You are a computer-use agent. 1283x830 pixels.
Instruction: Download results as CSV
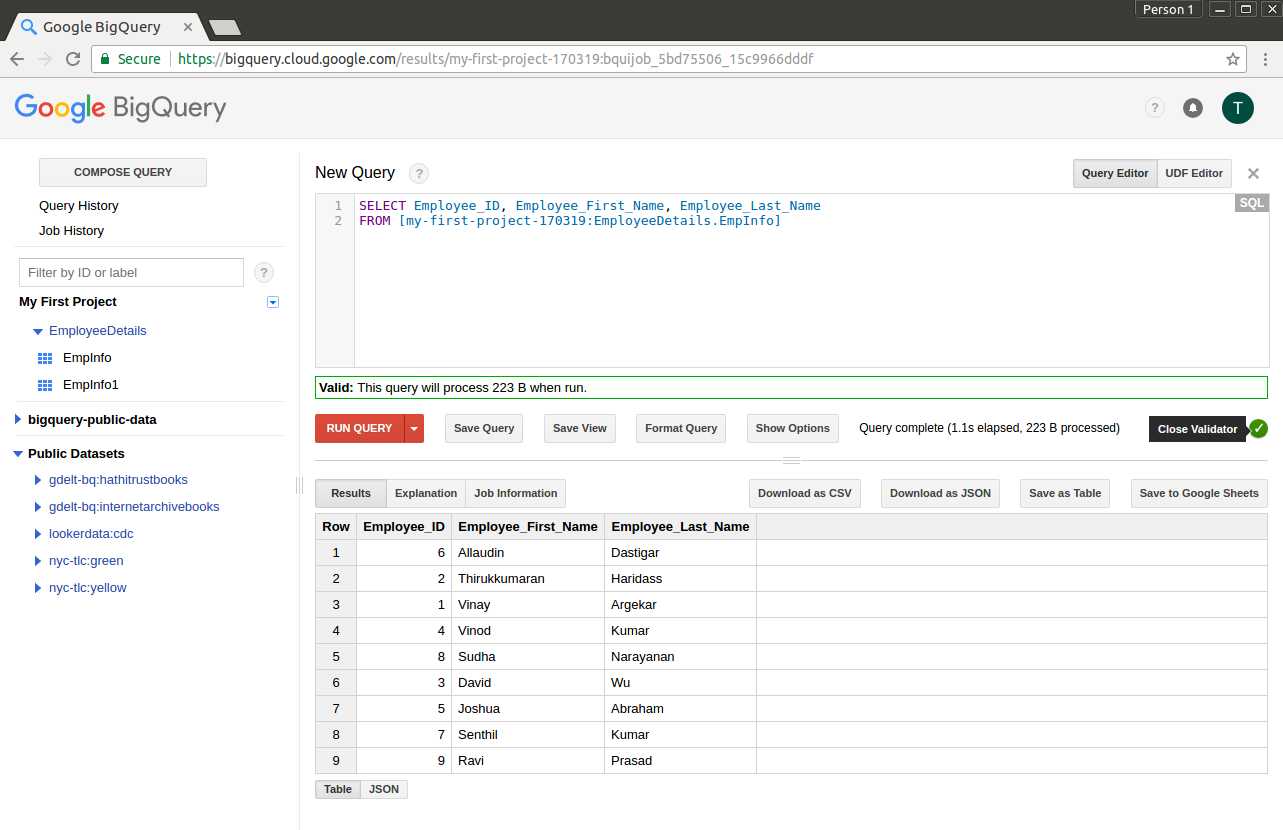805,493
